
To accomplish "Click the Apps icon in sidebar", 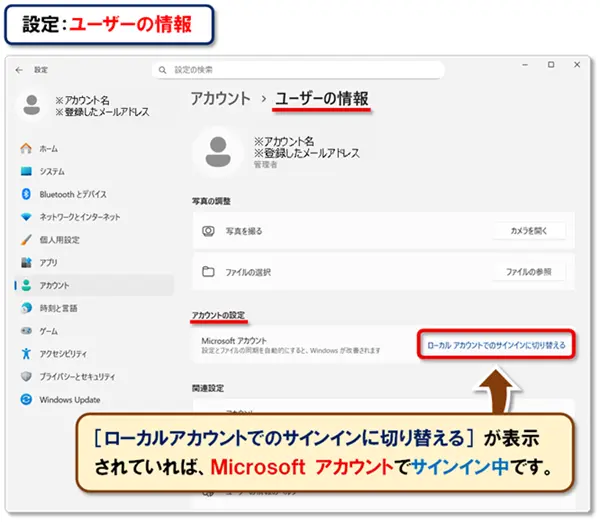I will [26, 263].
